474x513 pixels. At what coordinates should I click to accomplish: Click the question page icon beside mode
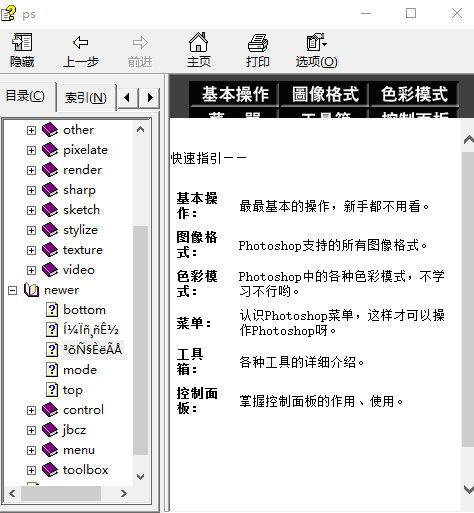tap(52, 370)
